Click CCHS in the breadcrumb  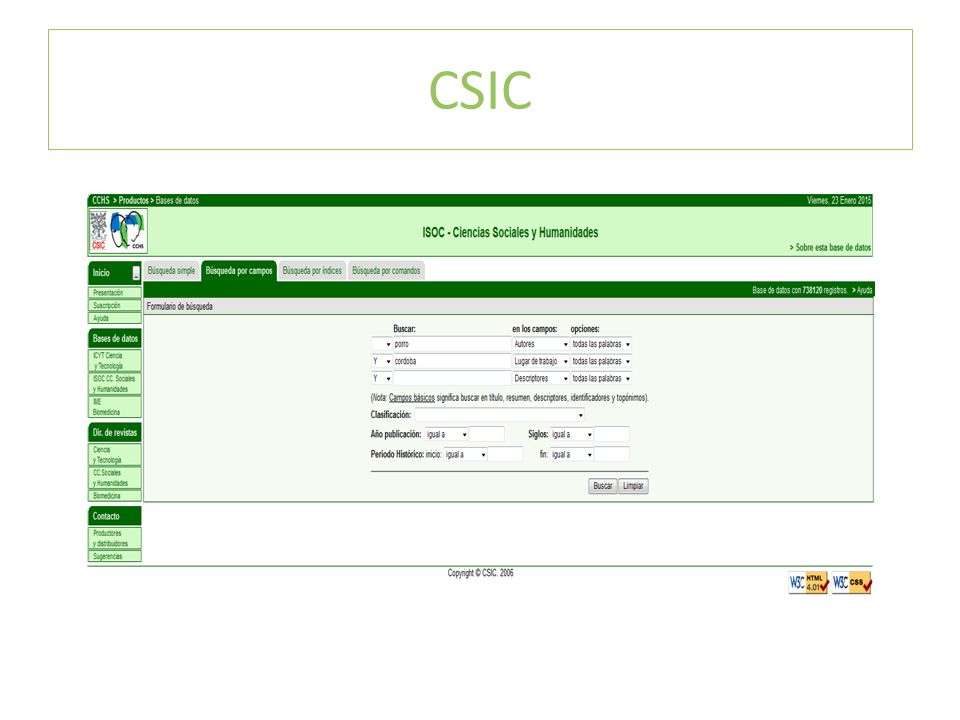click(101, 201)
